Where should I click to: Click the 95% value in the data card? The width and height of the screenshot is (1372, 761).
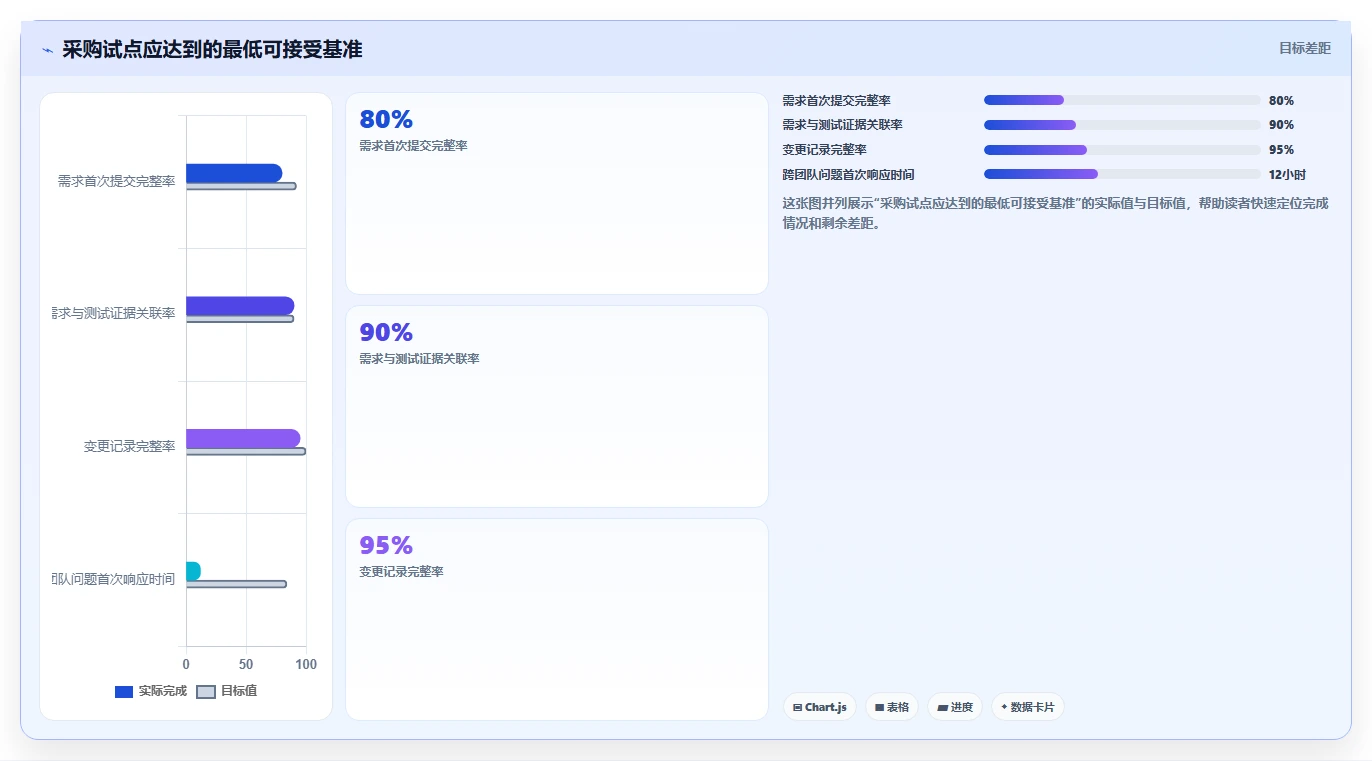pos(386,545)
